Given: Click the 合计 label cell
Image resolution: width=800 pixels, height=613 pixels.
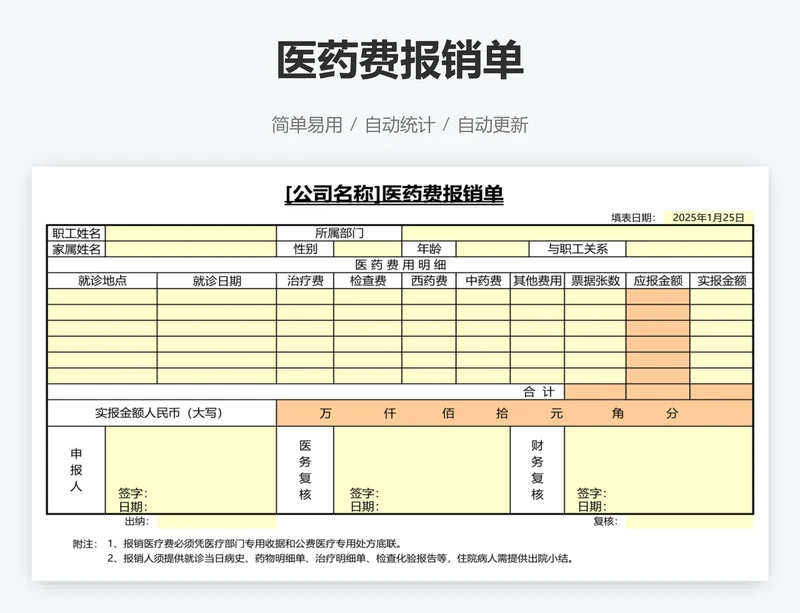Looking at the screenshot, I should [306, 392].
